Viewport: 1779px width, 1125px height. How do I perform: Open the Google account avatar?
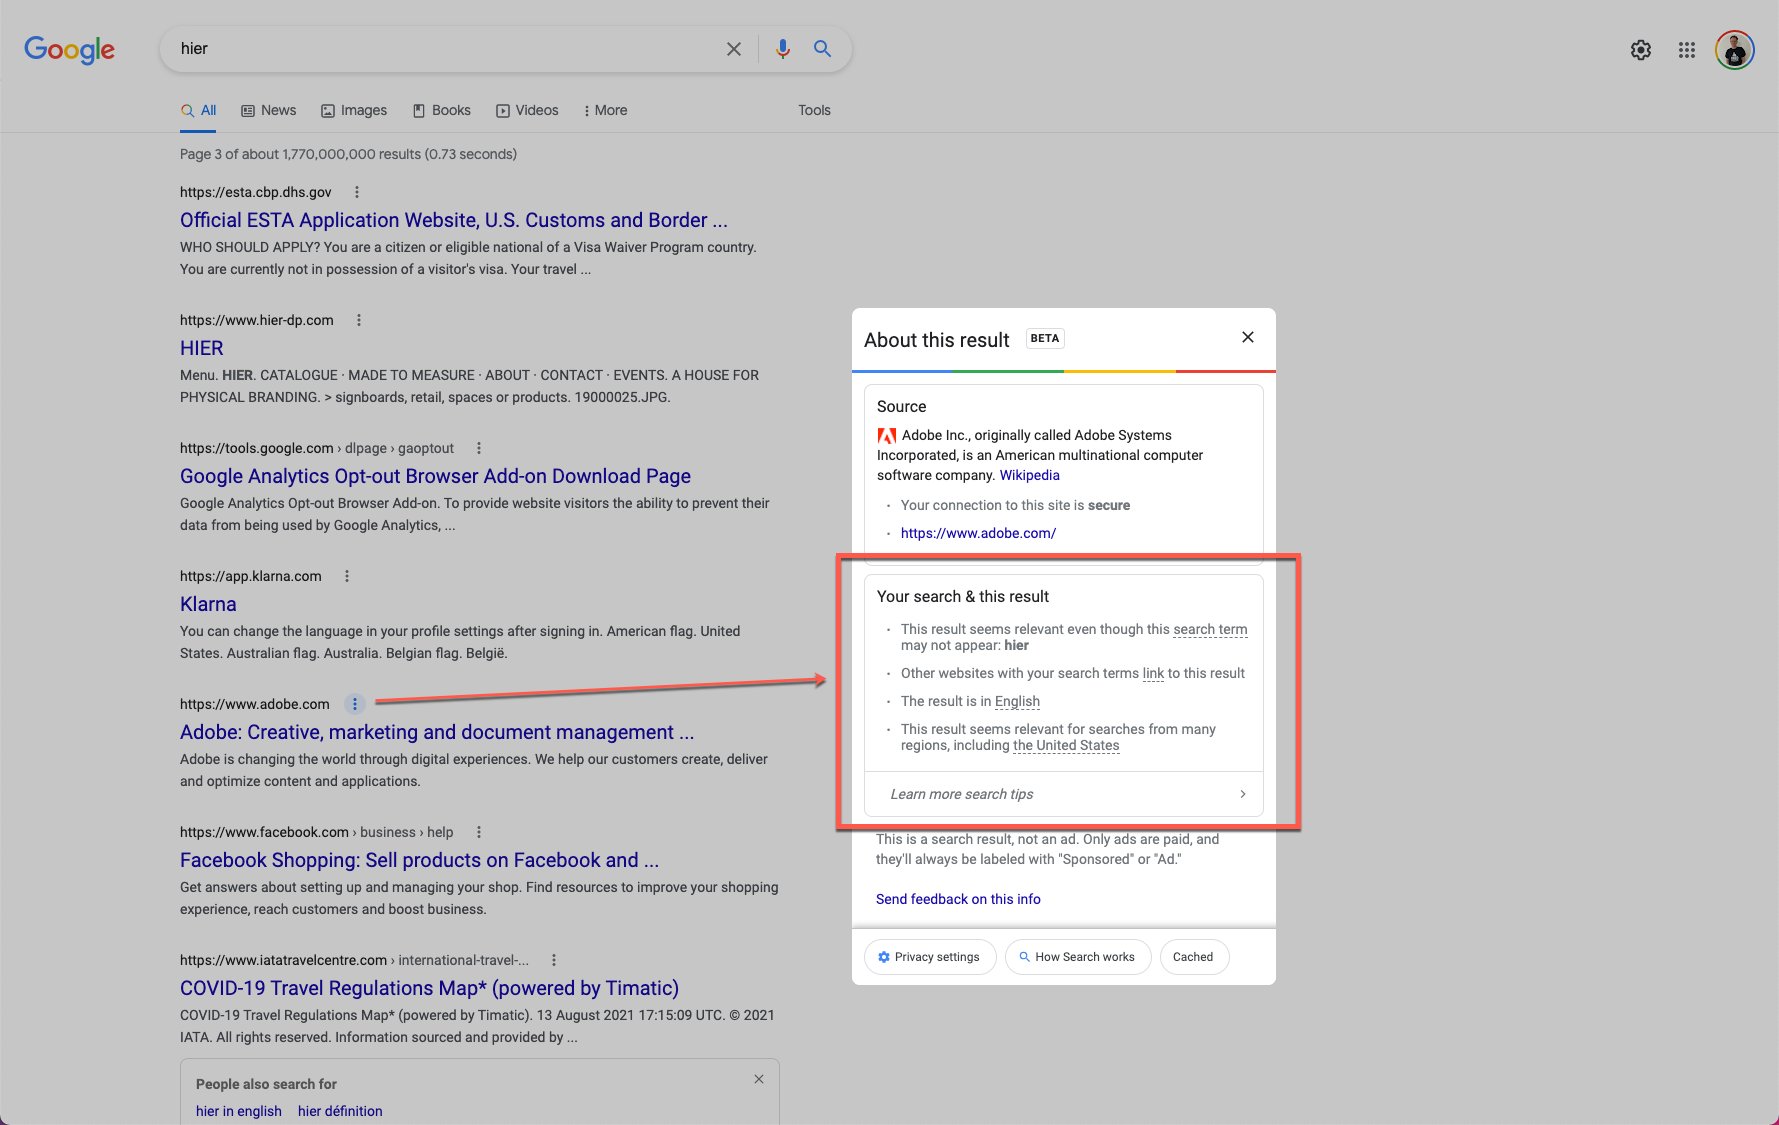pos(1735,50)
